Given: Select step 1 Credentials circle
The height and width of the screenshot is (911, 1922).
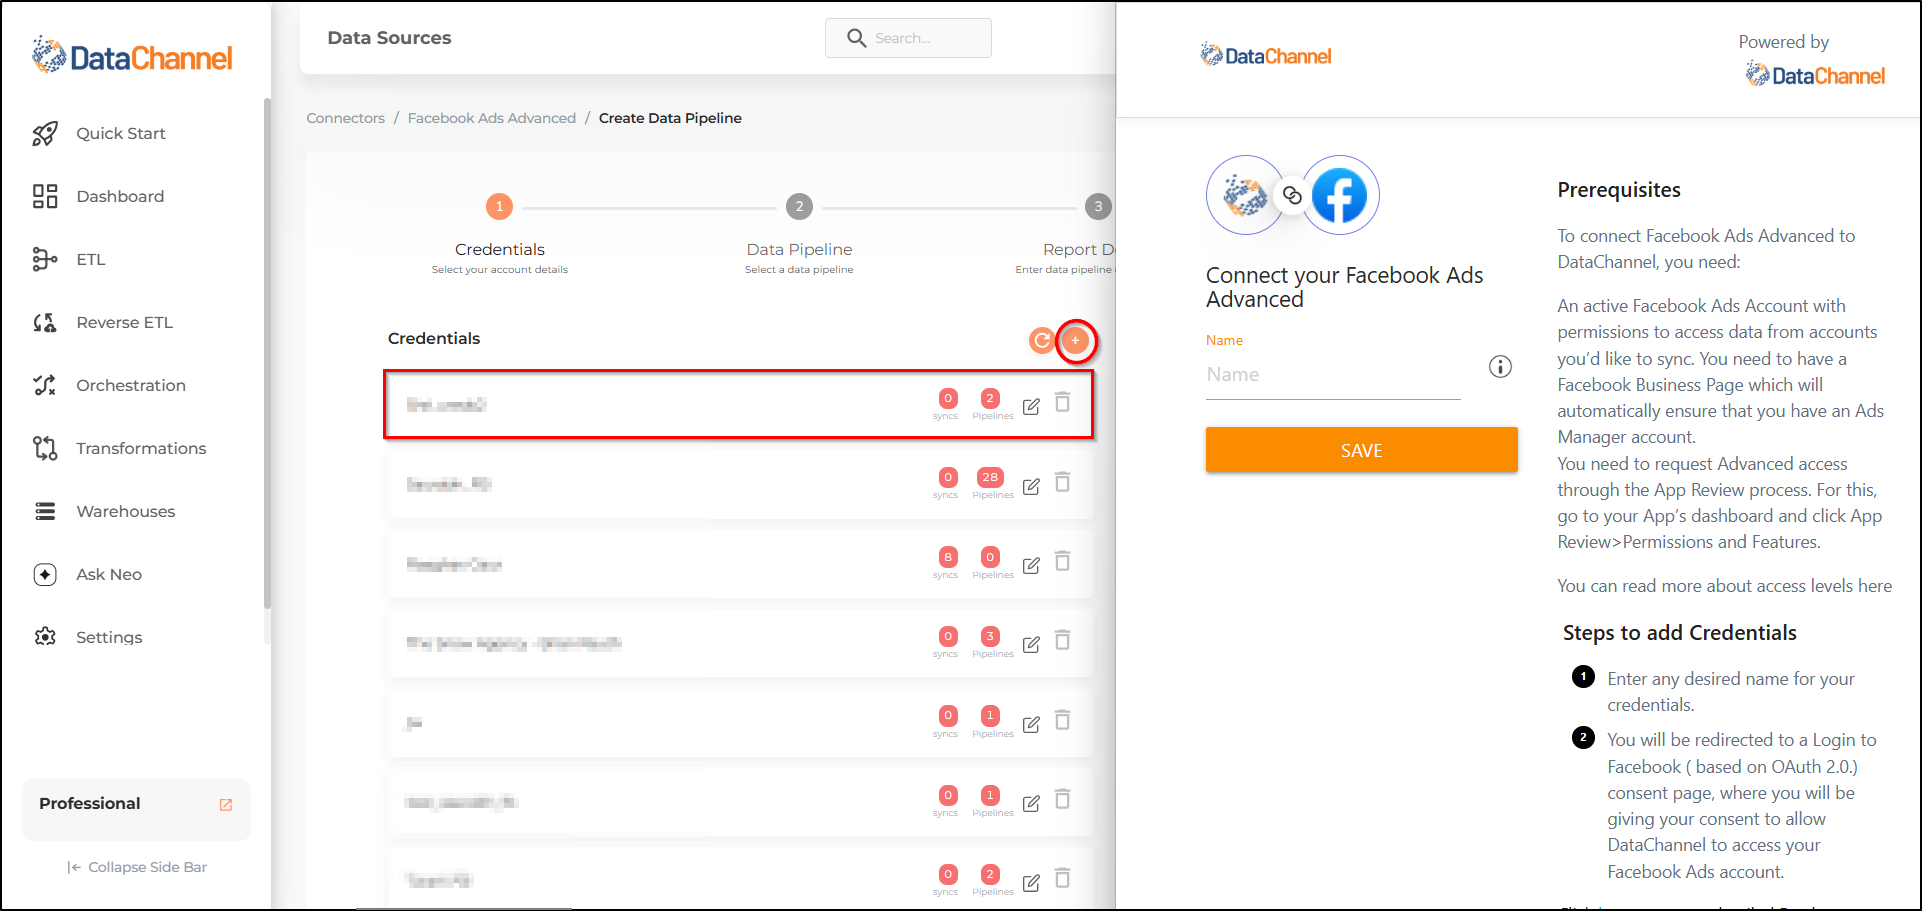Looking at the screenshot, I should [x=499, y=207].
